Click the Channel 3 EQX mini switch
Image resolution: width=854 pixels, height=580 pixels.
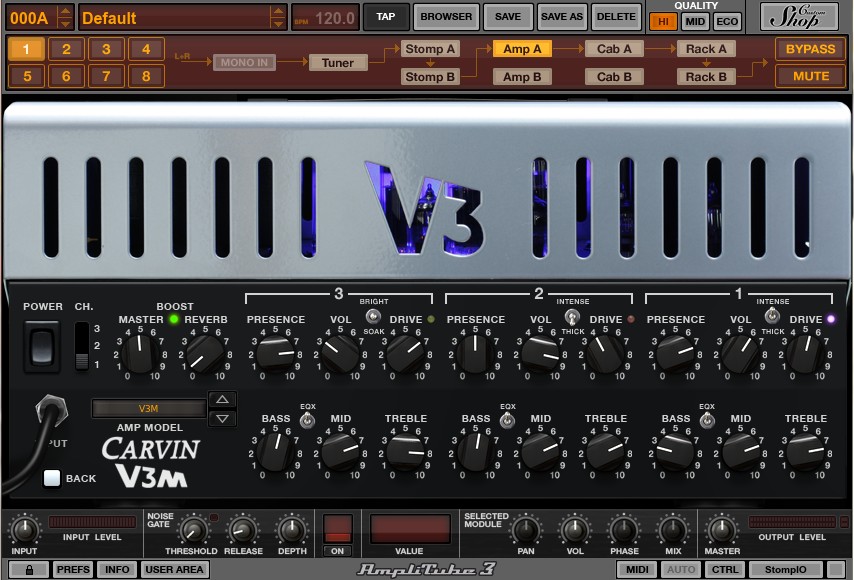(x=307, y=421)
